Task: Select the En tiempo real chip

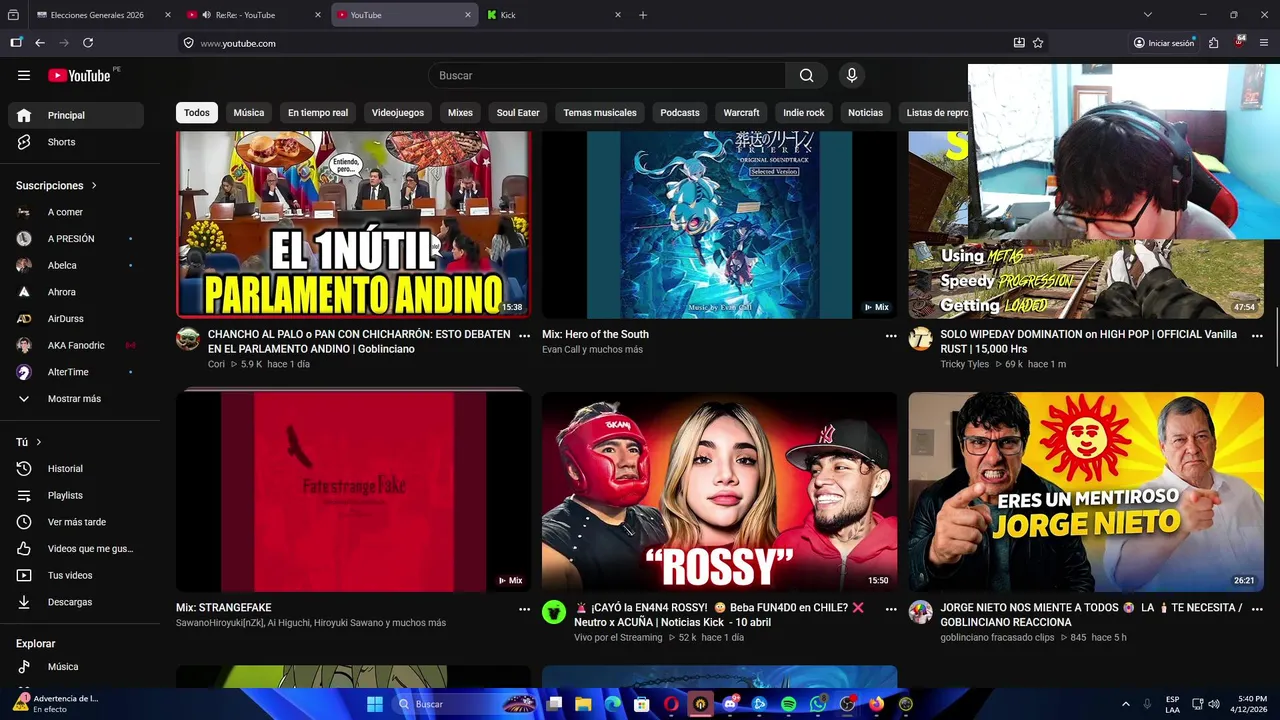Action: [318, 113]
